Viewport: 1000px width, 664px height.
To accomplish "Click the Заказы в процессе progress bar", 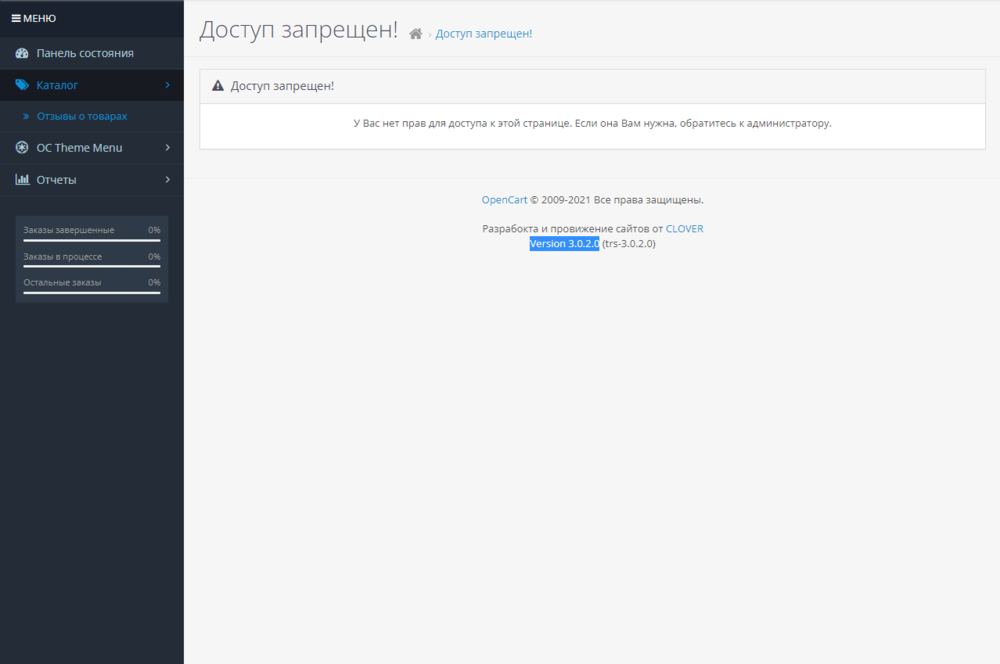I will (90, 264).
